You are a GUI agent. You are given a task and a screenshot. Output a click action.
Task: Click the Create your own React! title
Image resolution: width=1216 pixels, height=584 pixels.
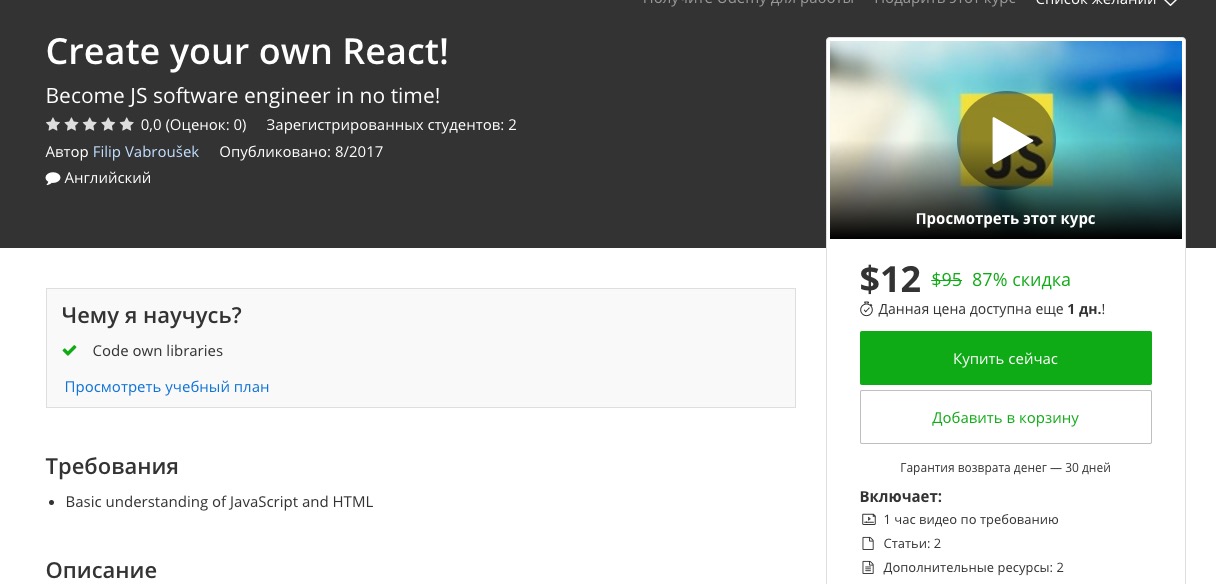pos(247,52)
